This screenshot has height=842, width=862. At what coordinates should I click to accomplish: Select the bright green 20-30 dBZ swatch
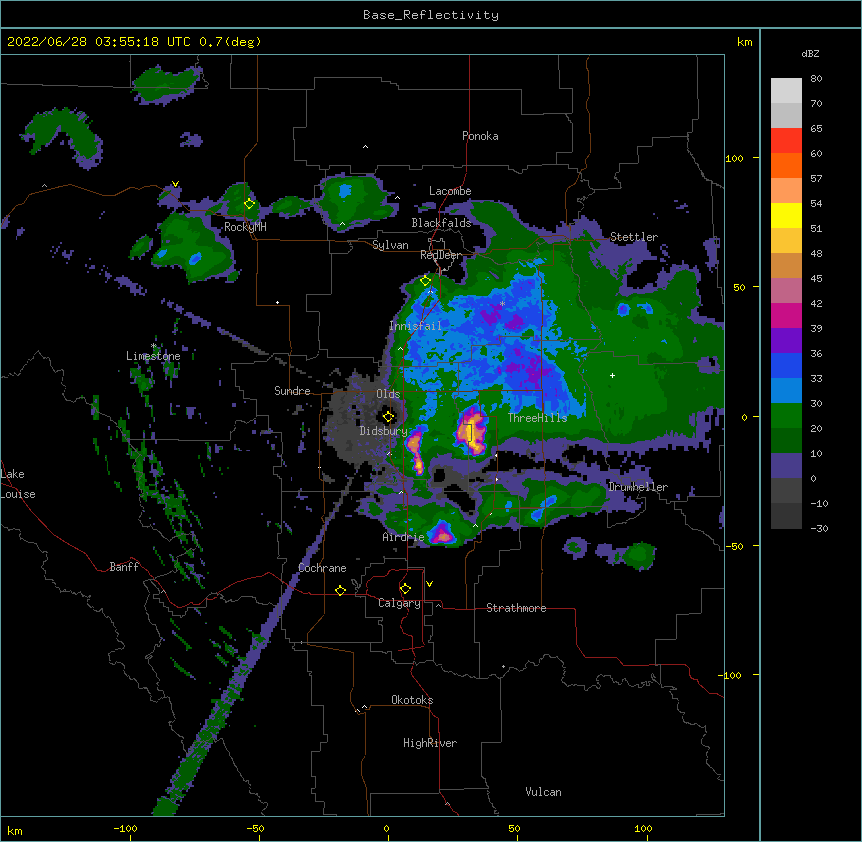786,416
